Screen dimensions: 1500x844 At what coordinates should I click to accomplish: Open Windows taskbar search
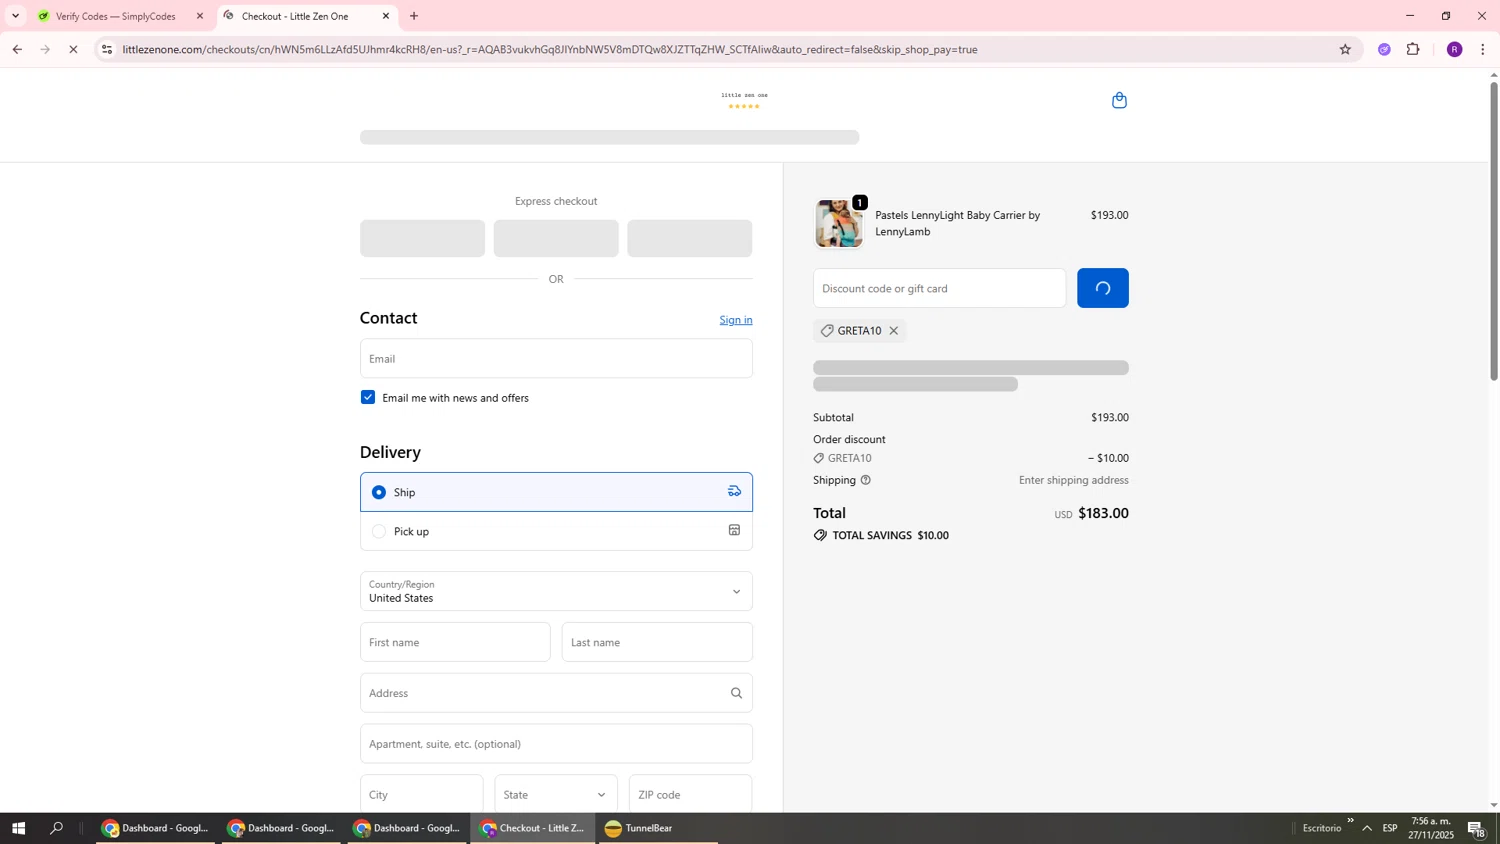pyautogui.click(x=57, y=828)
